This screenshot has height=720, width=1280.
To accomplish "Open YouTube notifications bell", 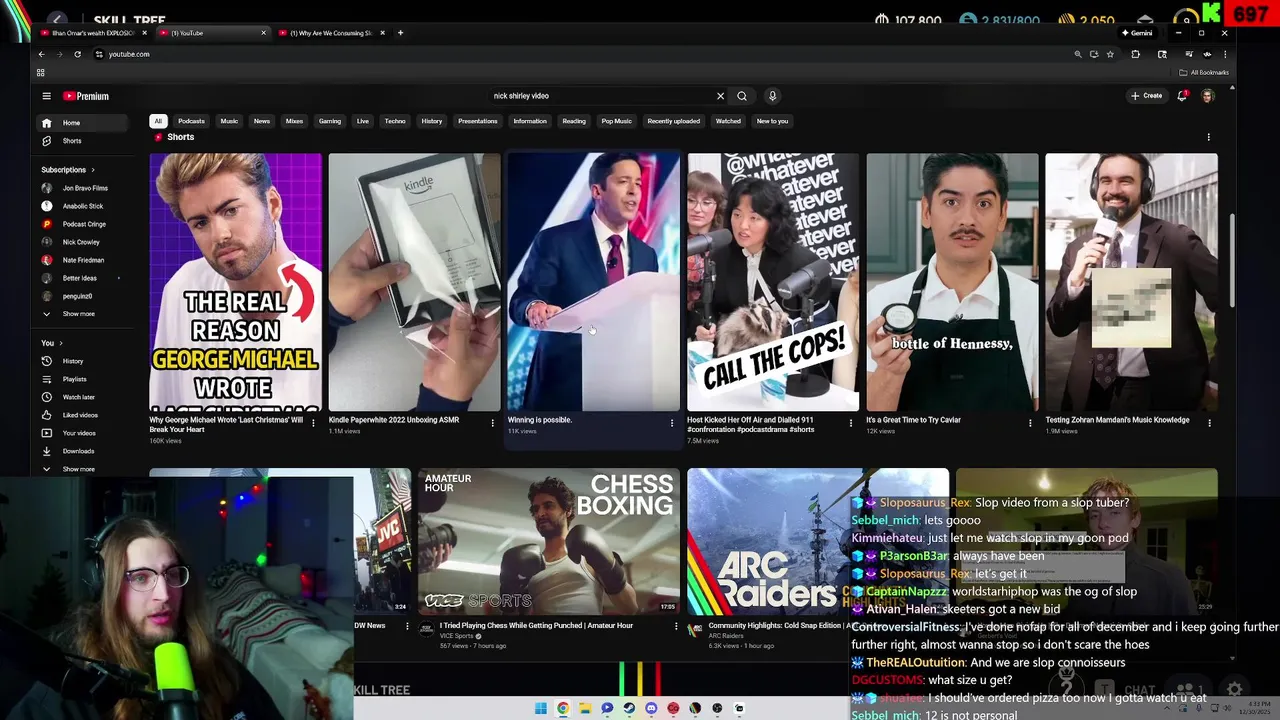I will (x=1182, y=96).
